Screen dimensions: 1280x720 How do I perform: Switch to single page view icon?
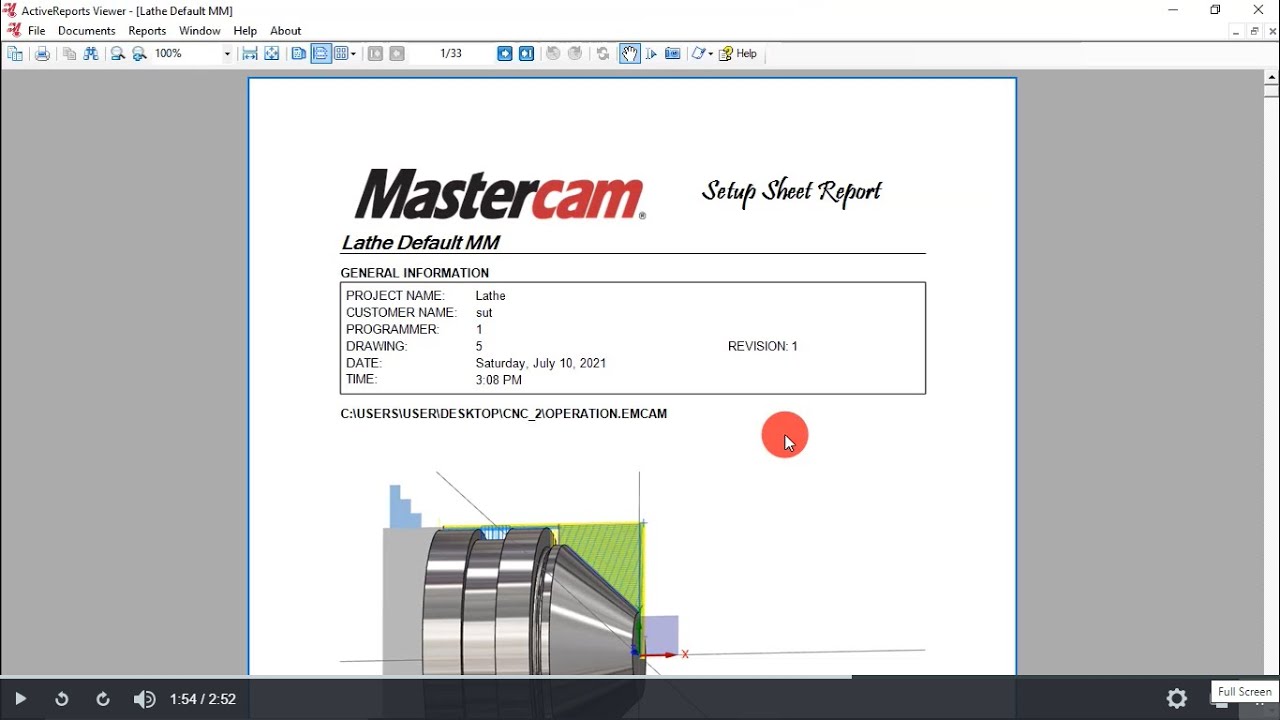point(298,54)
